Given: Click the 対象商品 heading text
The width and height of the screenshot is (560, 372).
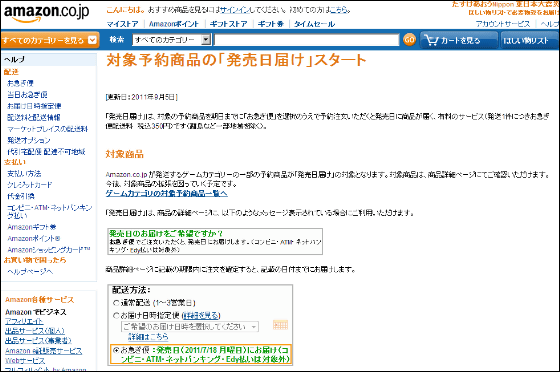Looking at the screenshot, I should point(125,154).
